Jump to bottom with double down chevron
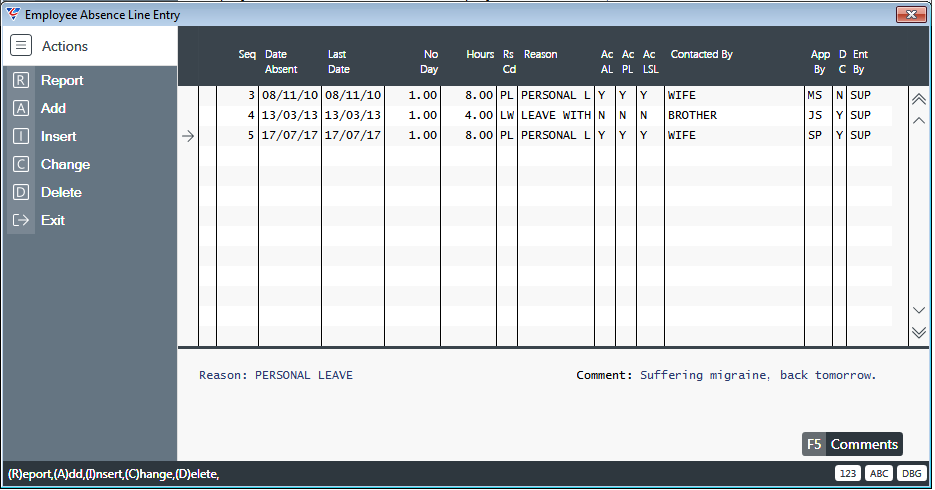 (919, 332)
